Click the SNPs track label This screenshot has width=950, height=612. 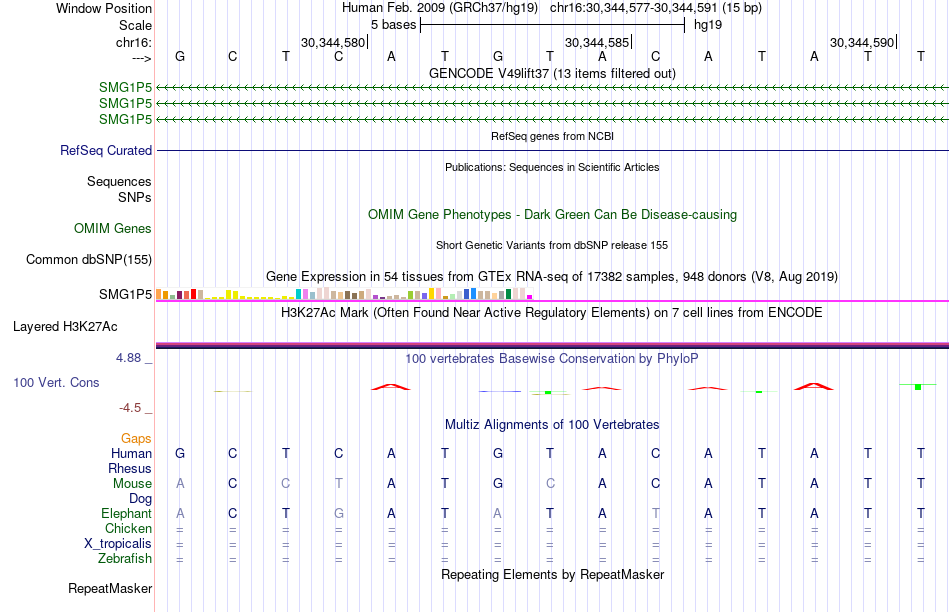135,197
